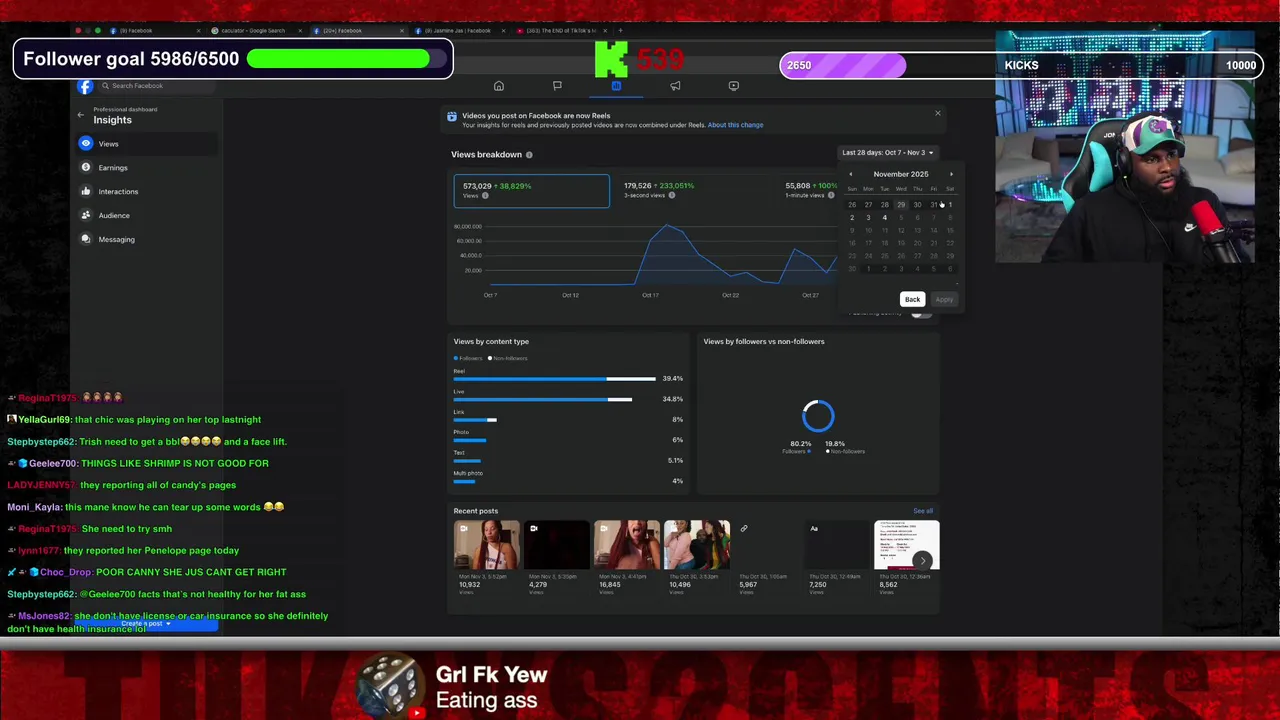Click the next arrow on recent posts carousel
Viewport: 1280px width, 720px height.
click(922, 561)
